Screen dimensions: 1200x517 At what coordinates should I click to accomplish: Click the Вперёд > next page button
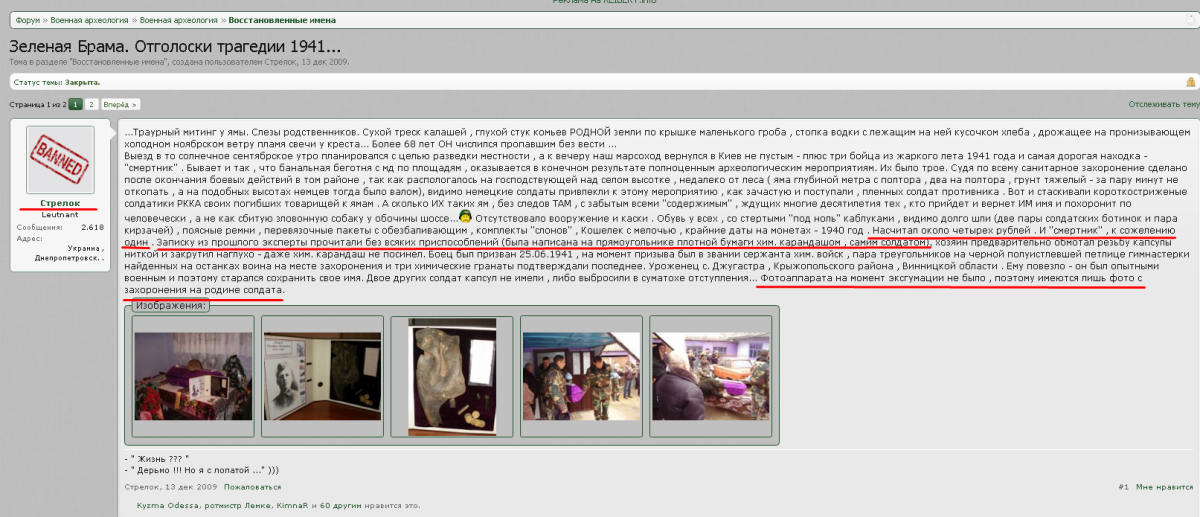120,104
